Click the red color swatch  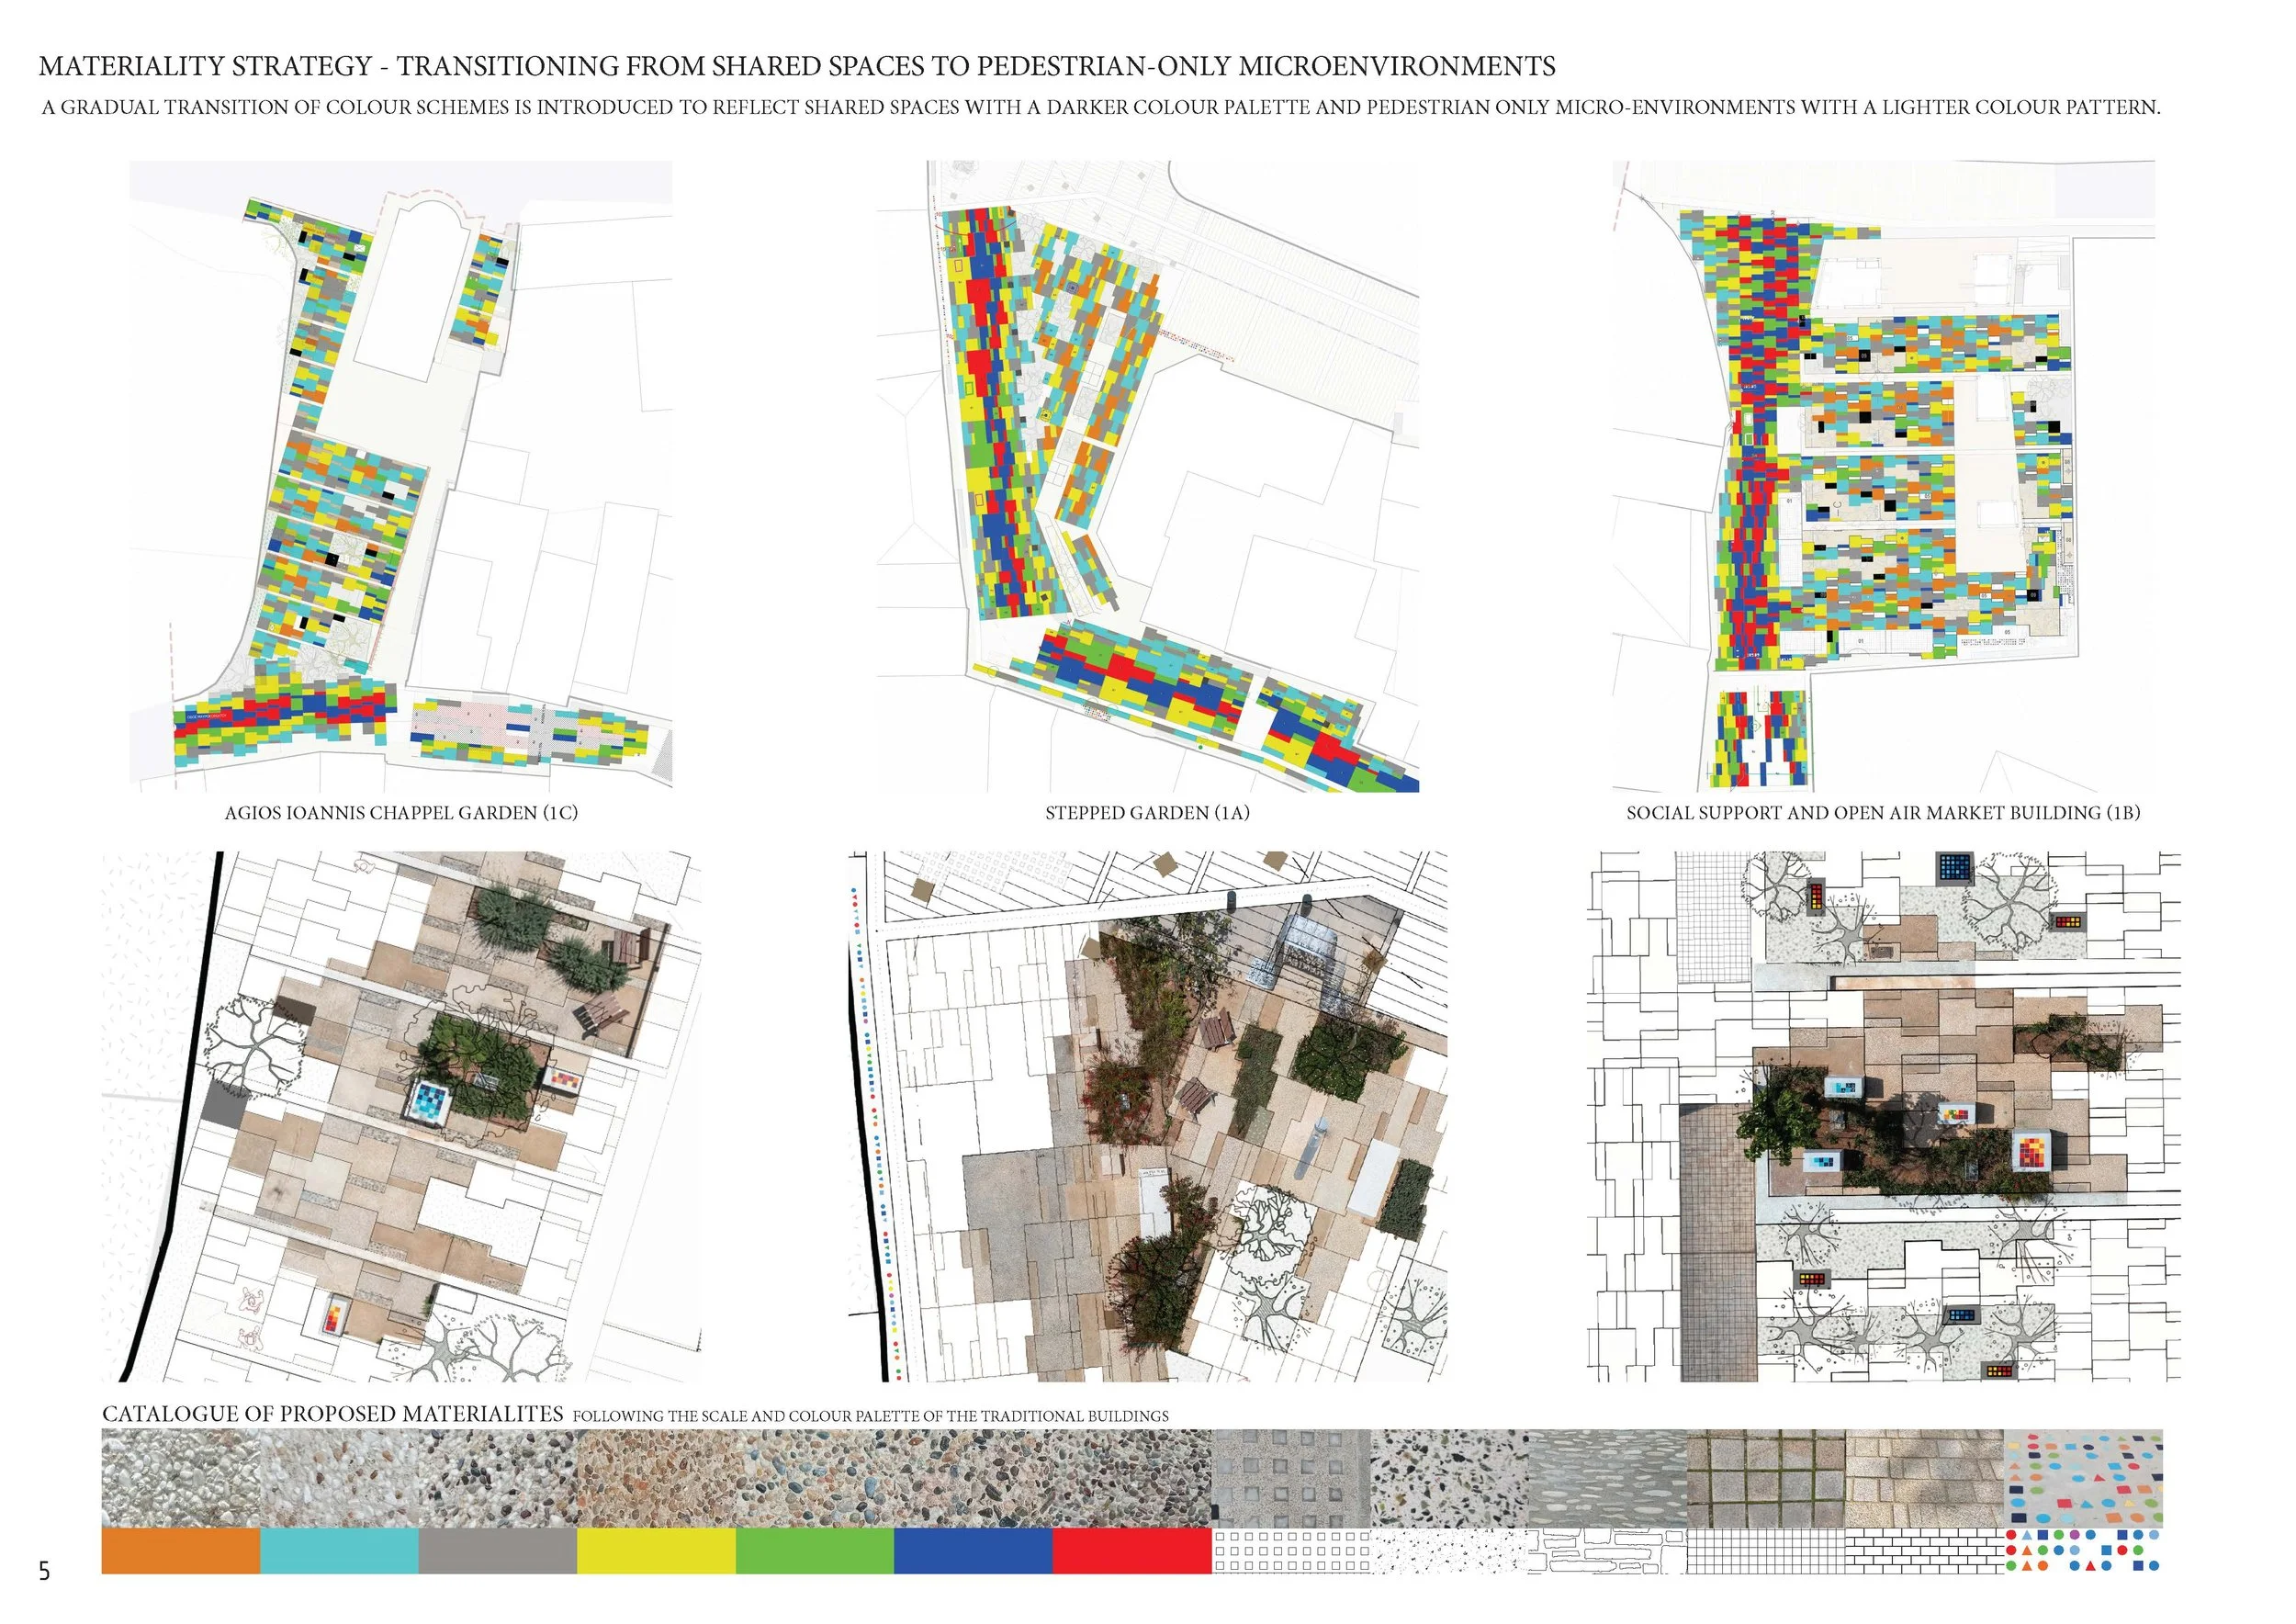pos(1131,1550)
